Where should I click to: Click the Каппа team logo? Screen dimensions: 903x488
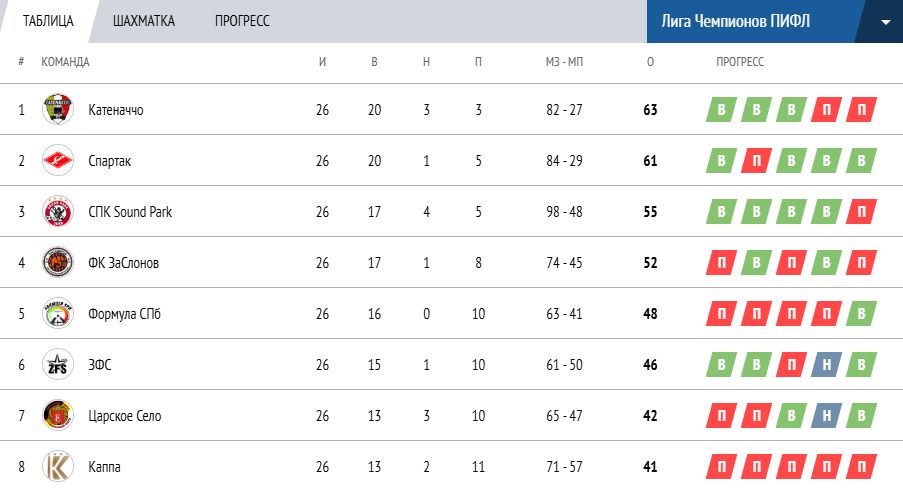(x=57, y=467)
